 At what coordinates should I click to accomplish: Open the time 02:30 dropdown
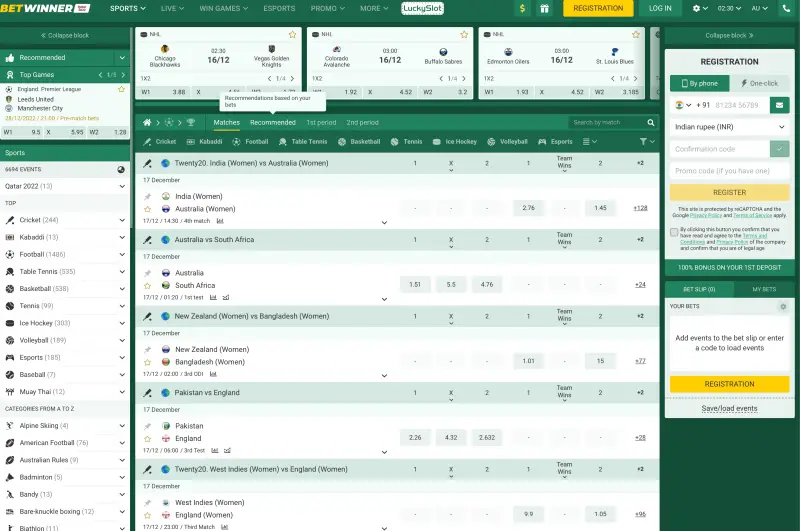pos(729,9)
